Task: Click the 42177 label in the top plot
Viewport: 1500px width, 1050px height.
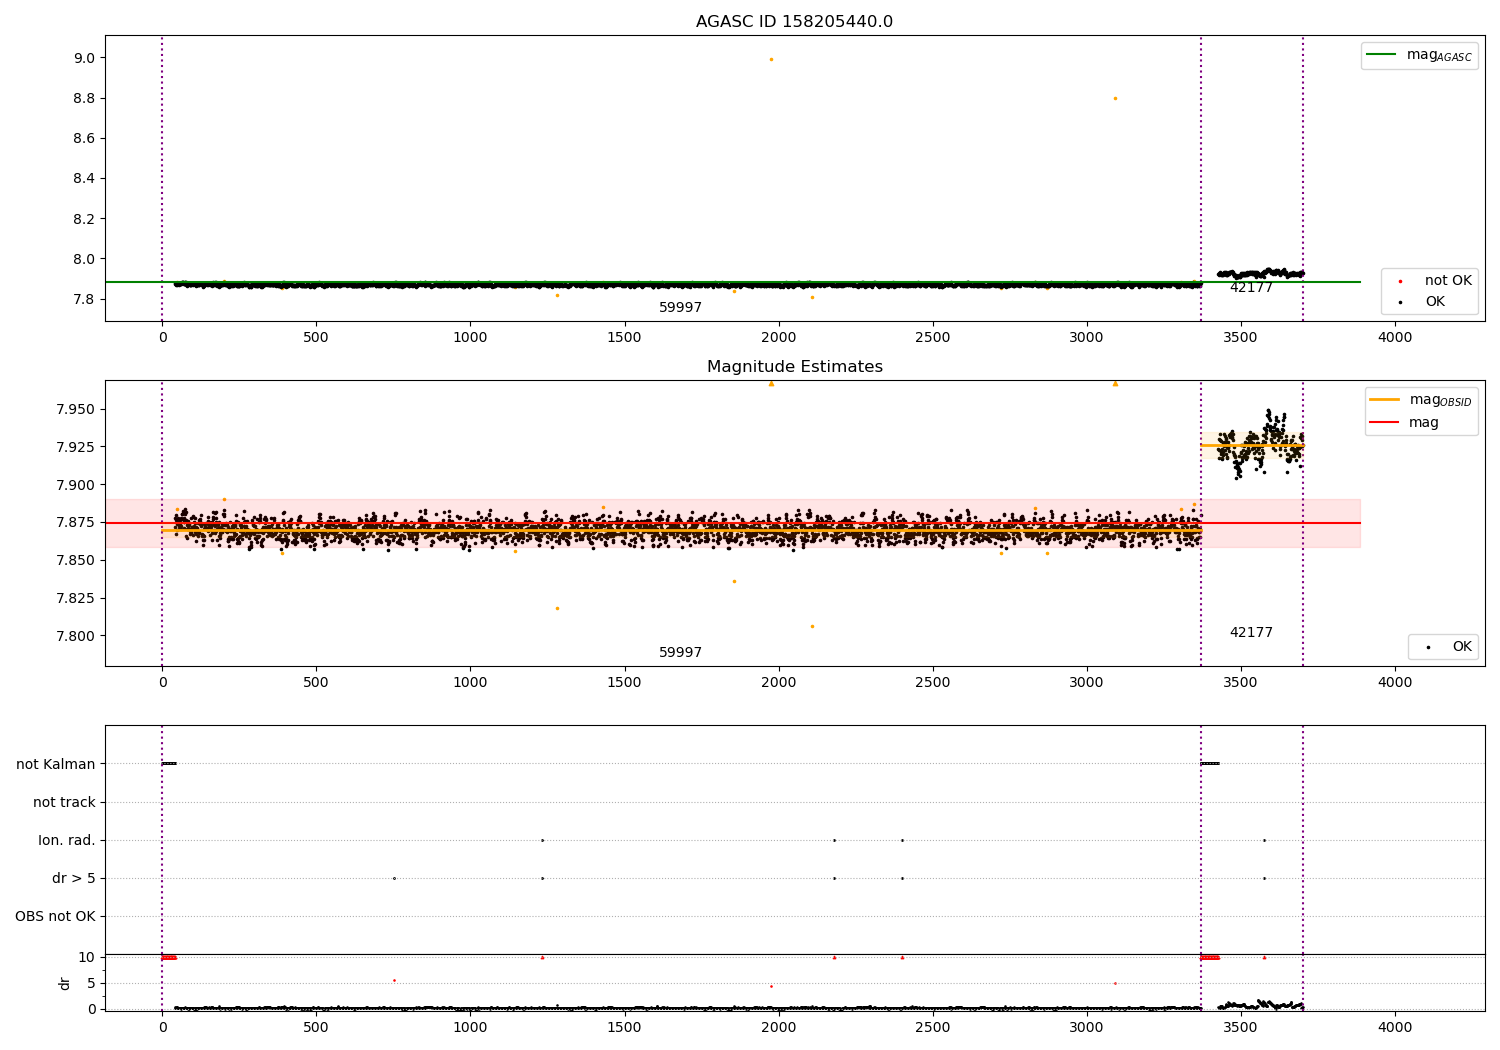Action: pos(1251,288)
